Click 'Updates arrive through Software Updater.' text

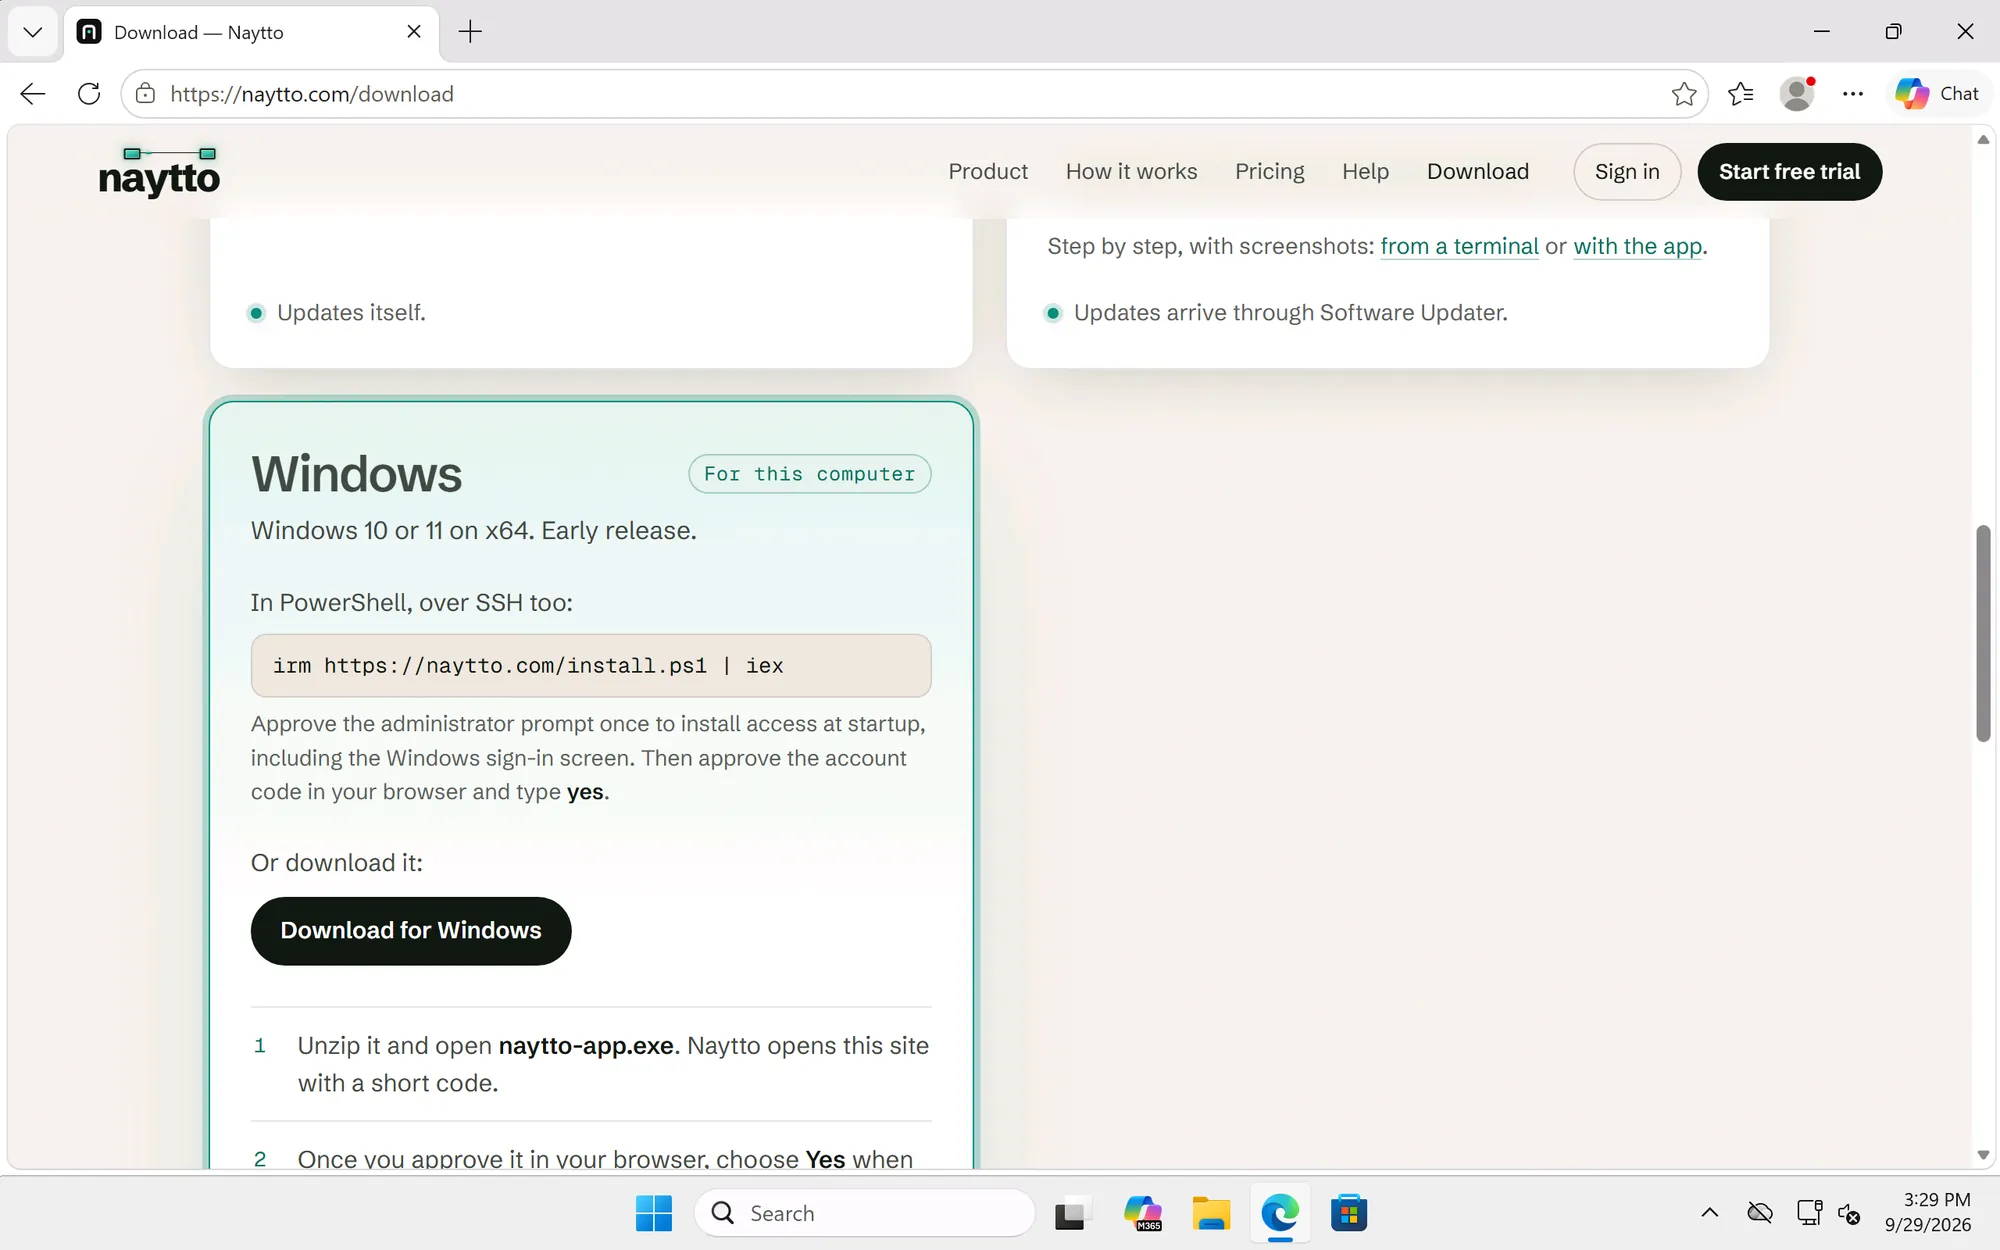pos(1290,313)
